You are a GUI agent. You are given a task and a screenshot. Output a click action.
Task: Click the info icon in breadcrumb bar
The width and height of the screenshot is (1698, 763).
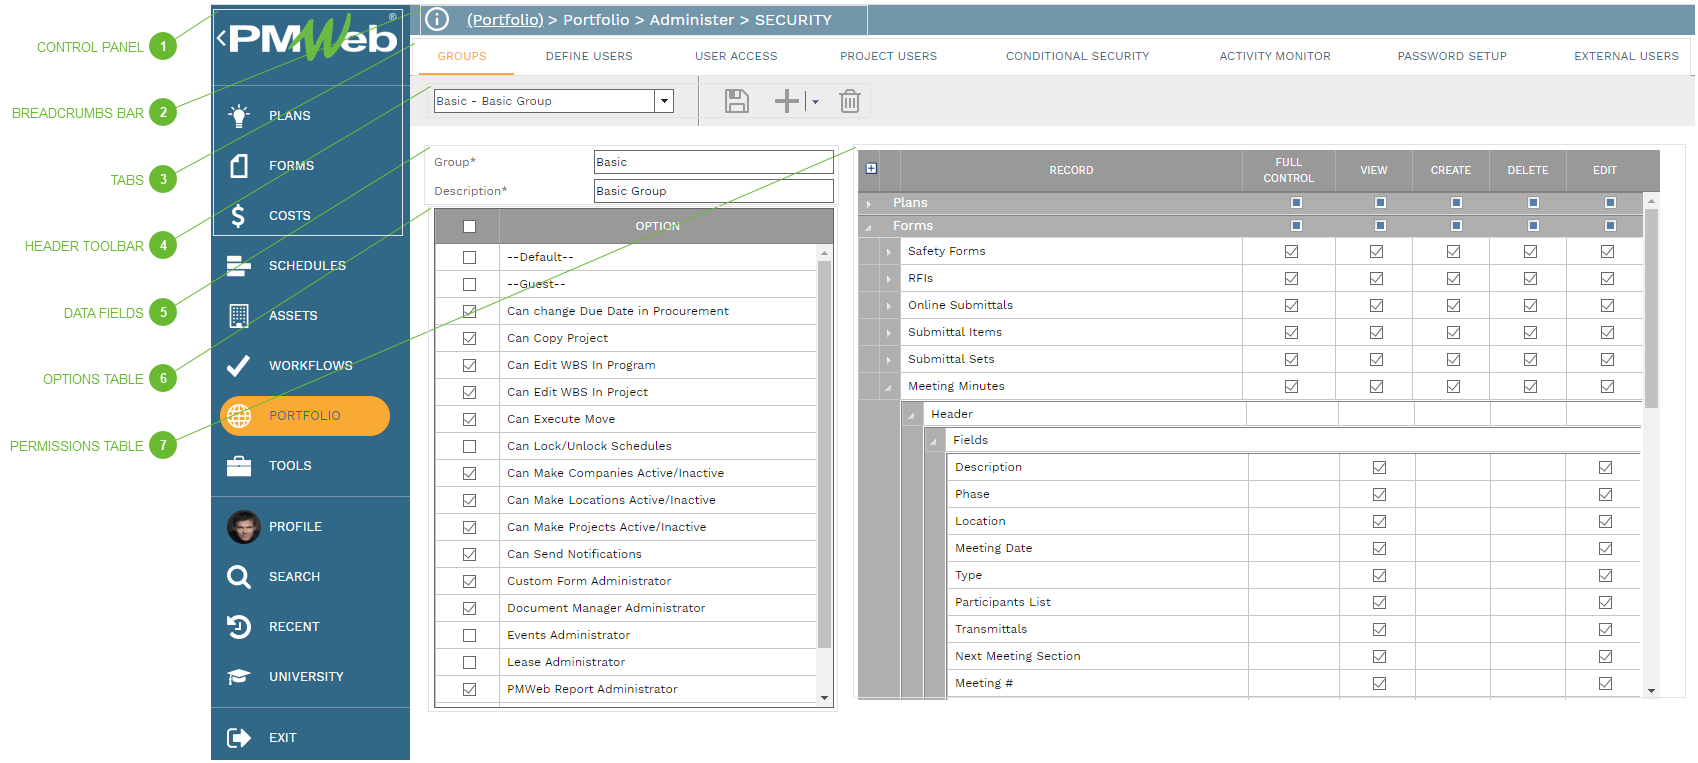437,20
